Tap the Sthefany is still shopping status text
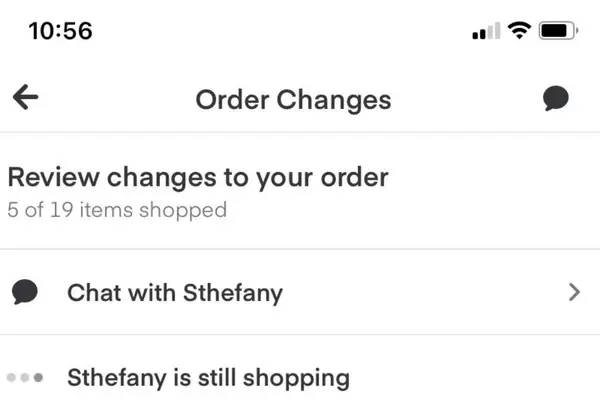The height and width of the screenshot is (413, 600). click(x=208, y=378)
